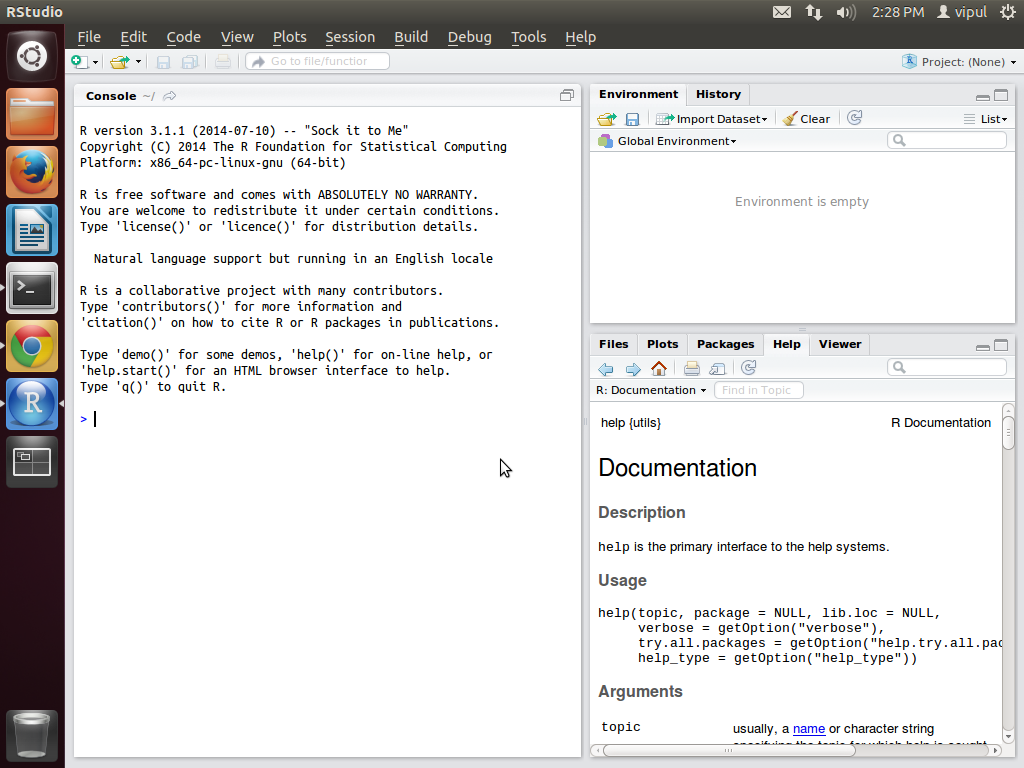
Task: Show help in new window icon
Action: point(718,369)
